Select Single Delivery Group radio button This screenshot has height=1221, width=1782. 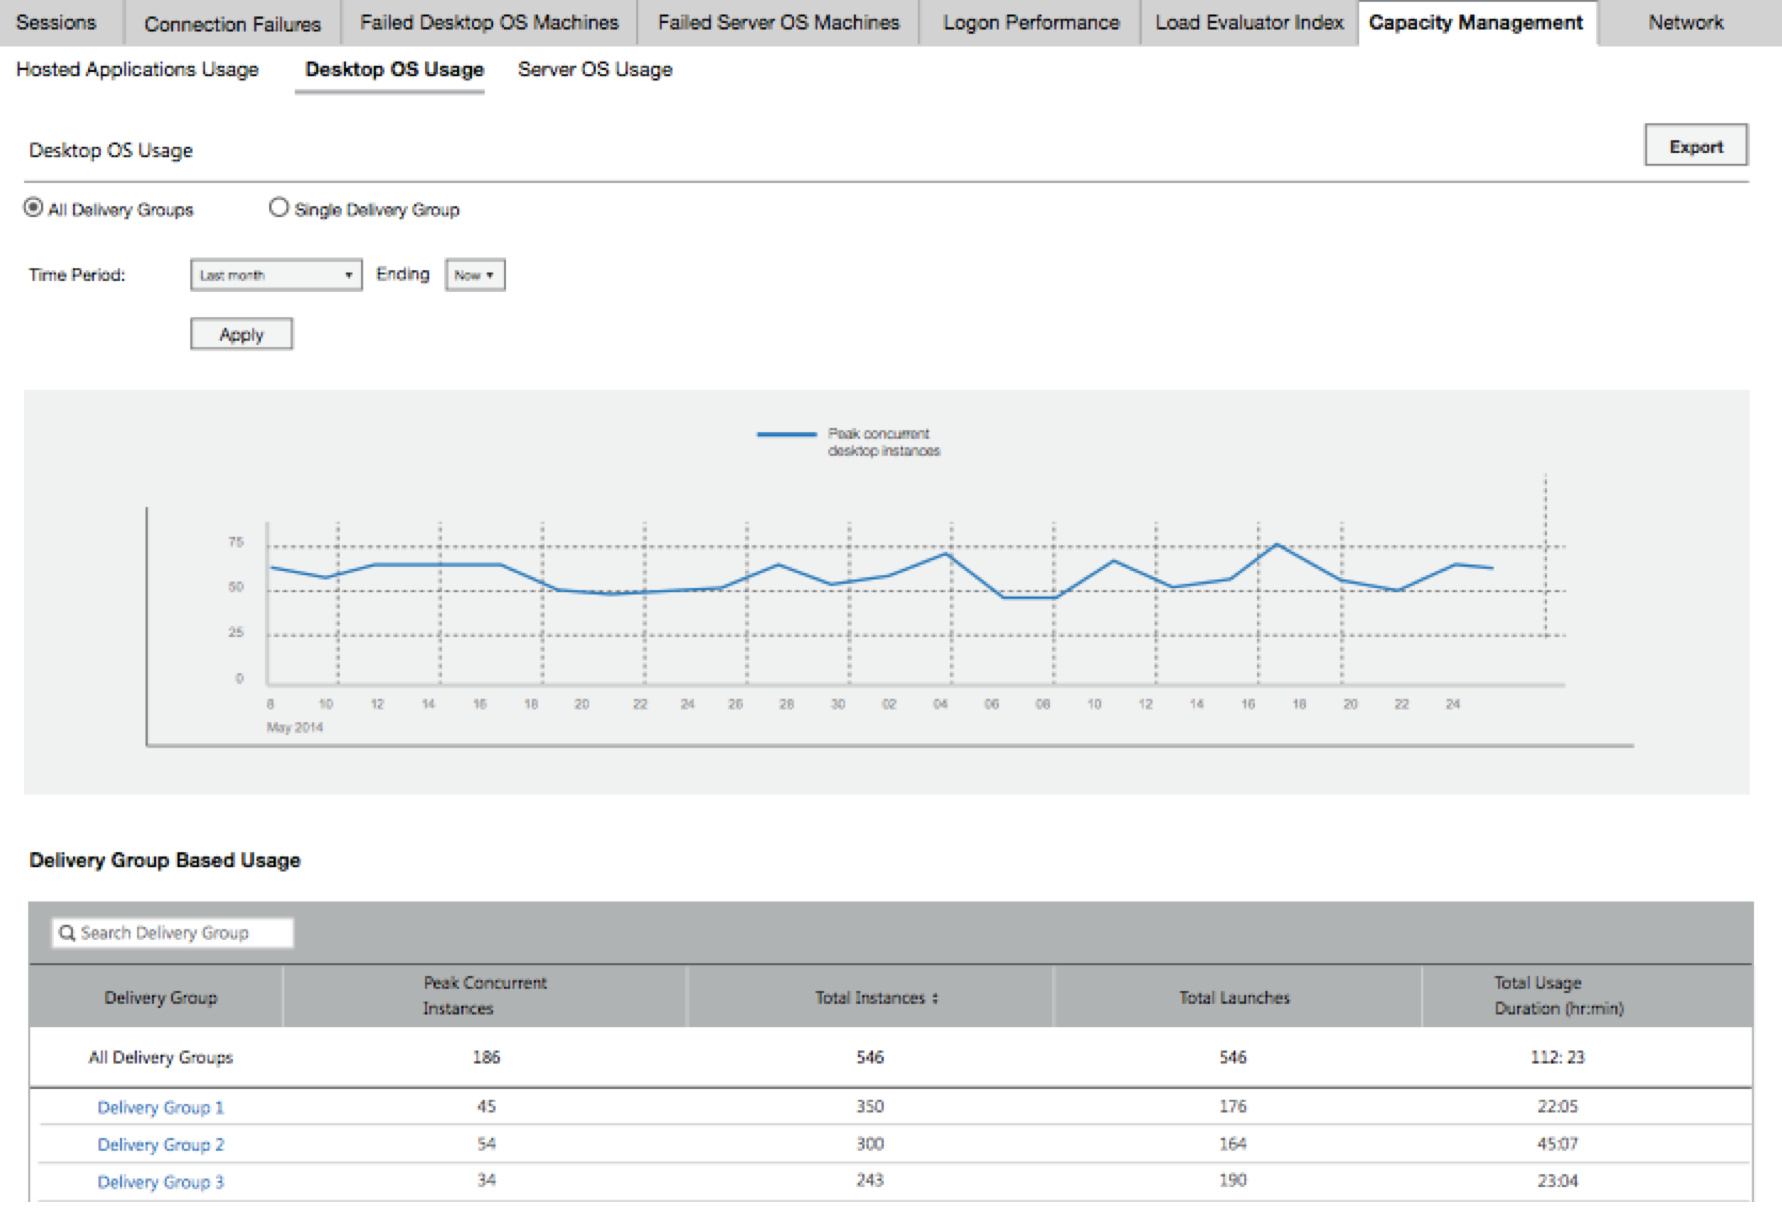(x=279, y=208)
